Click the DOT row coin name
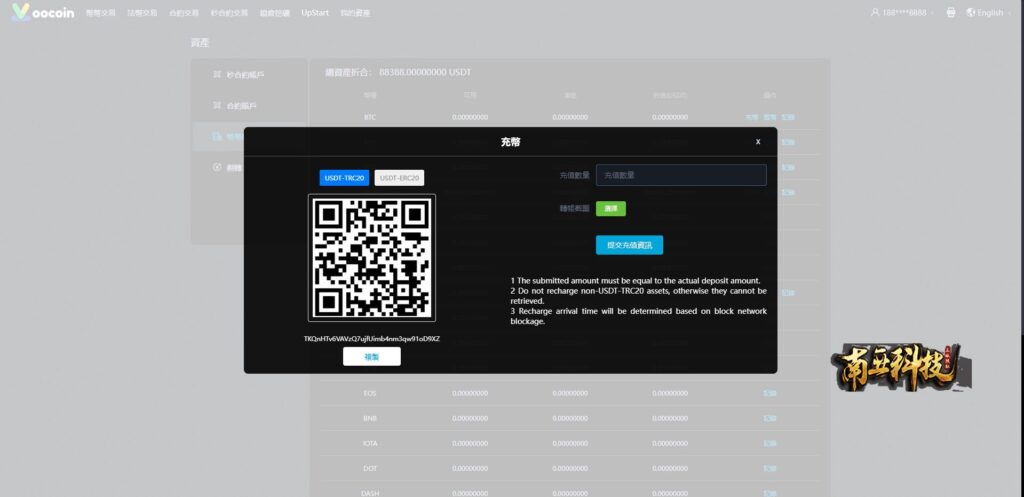The width and height of the screenshot is (1024, 497). [370, 468]
